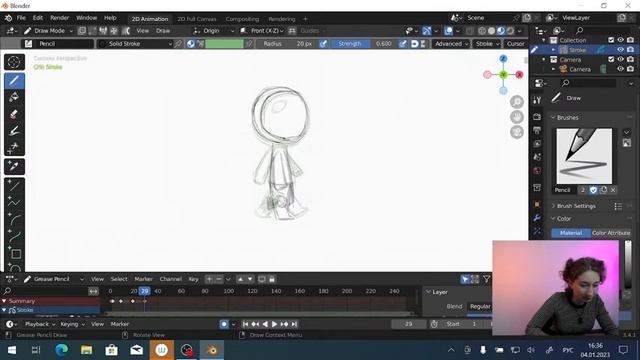Switch to Compositing workspace tab
This screenshot has height=360, width=640.
(x=242, y=19)
